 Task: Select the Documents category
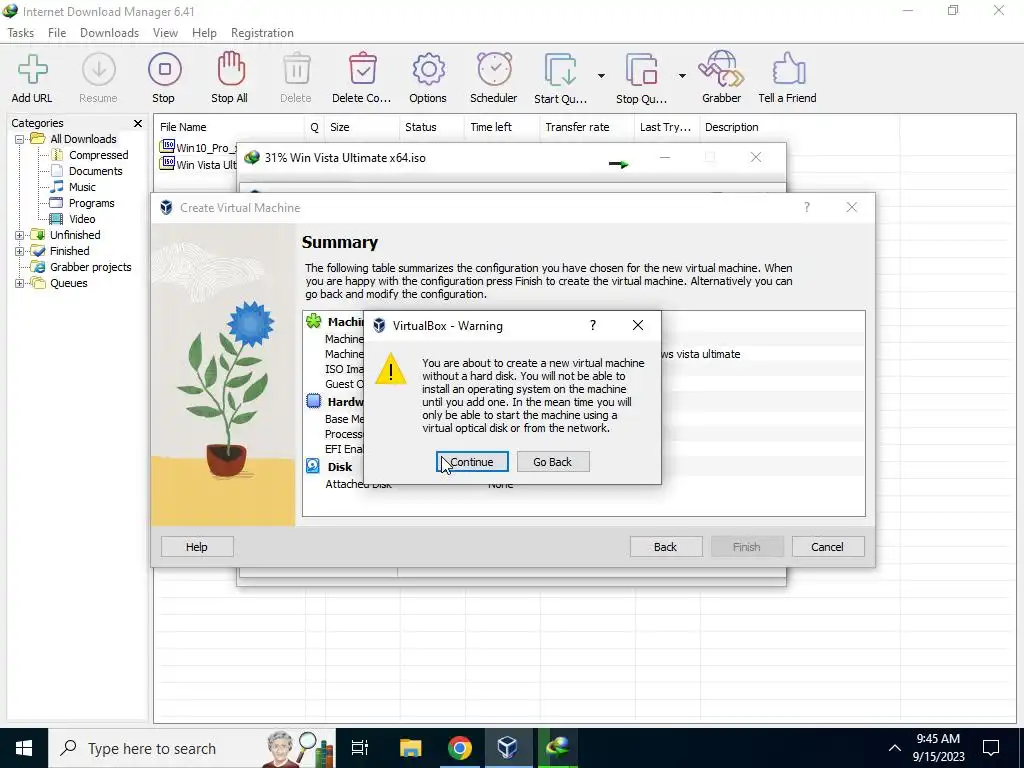point(95,171)
